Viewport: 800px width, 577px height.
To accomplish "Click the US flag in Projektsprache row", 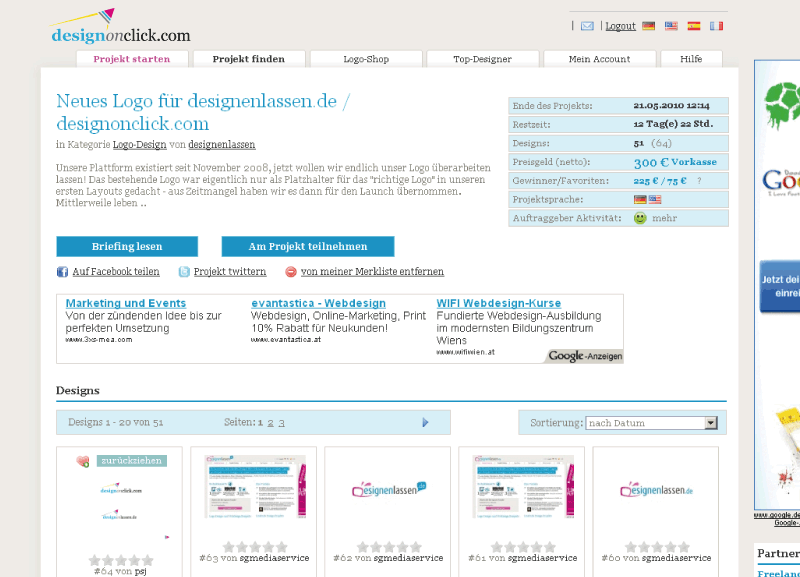I will 655,199.
